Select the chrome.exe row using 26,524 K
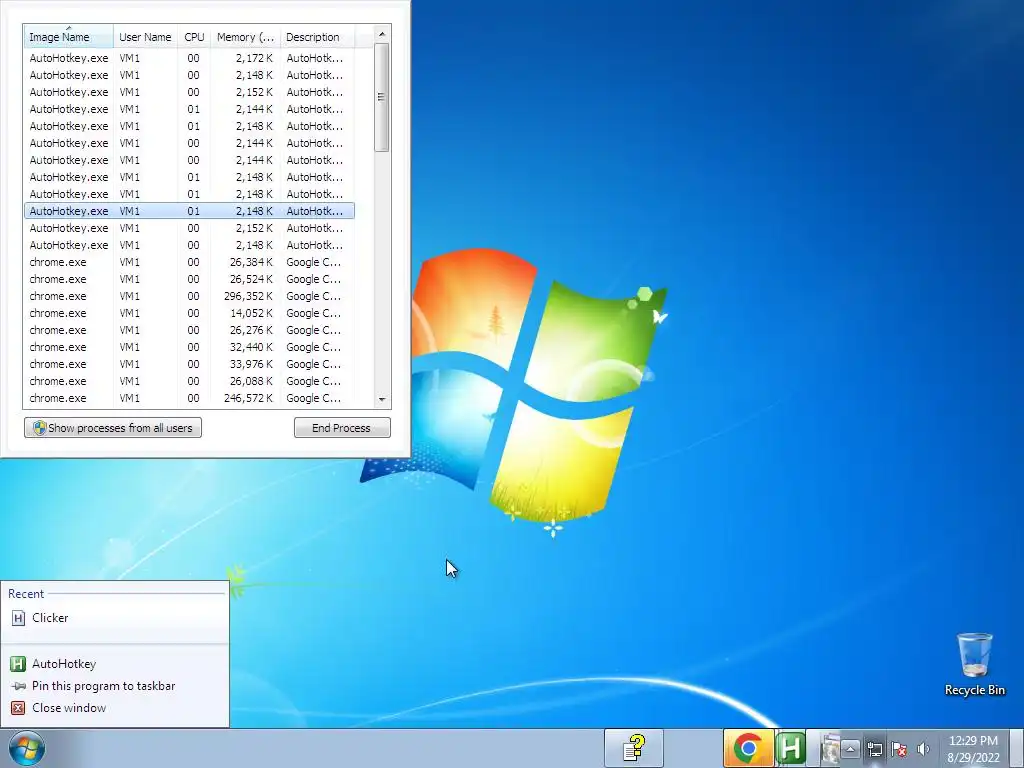This screenshot has height=768, width=1024. [x=189, y=279]
